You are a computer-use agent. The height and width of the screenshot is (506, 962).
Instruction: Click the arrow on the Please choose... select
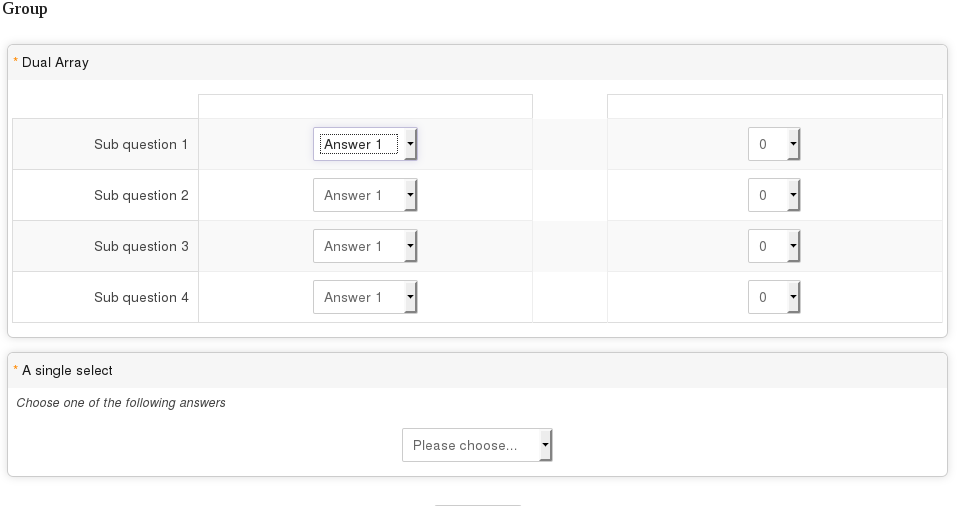545,446
